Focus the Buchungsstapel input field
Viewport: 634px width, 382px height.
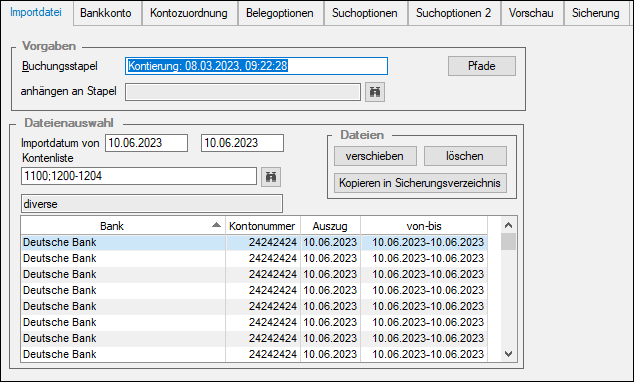(x=256, y=66)
